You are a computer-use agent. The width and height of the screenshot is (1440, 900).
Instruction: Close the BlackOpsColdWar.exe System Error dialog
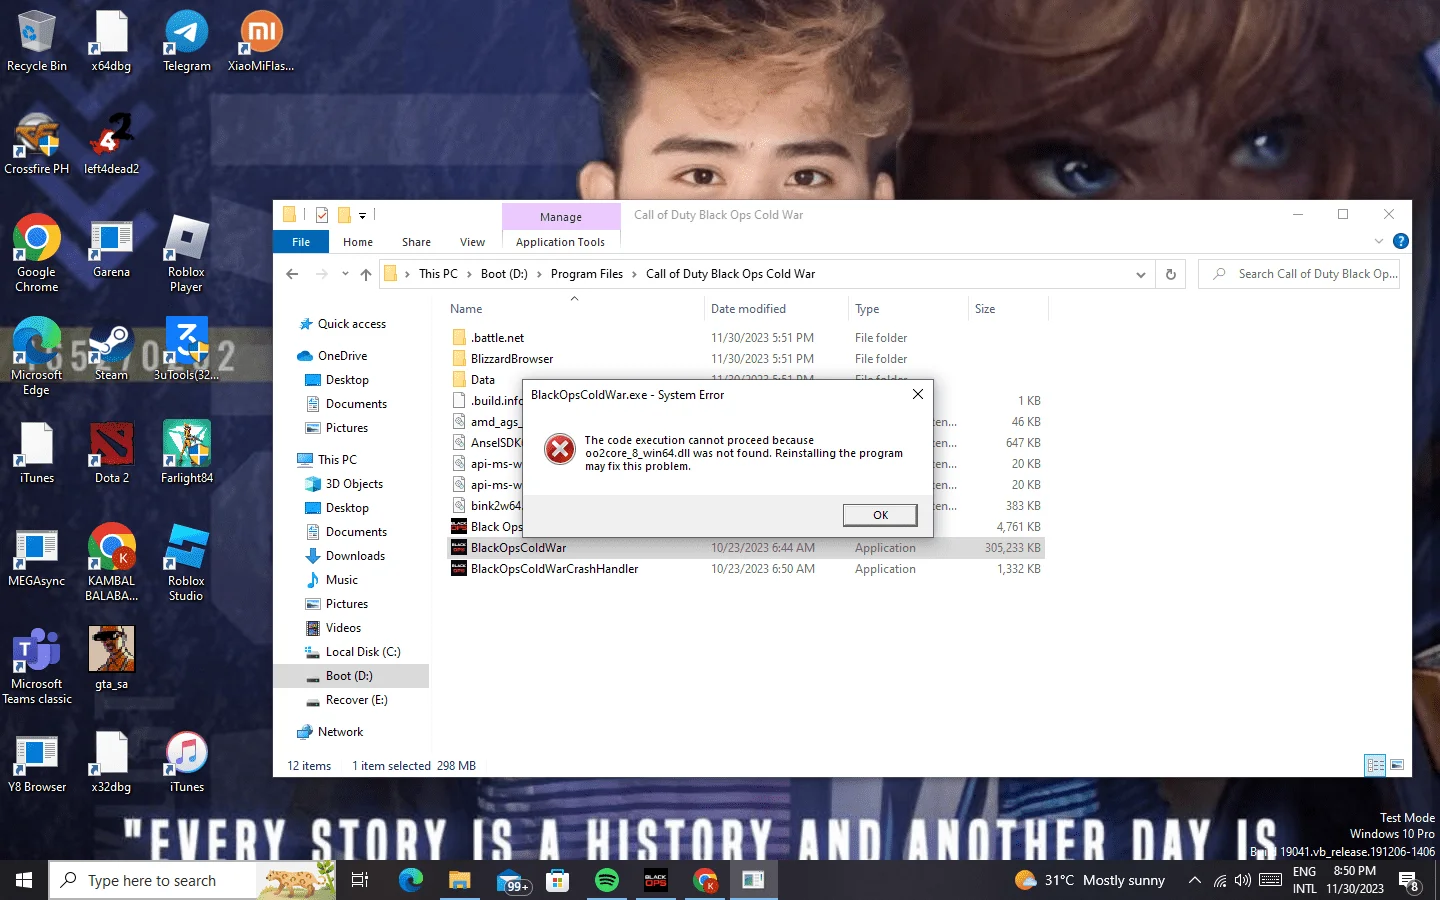coord(918,394)
